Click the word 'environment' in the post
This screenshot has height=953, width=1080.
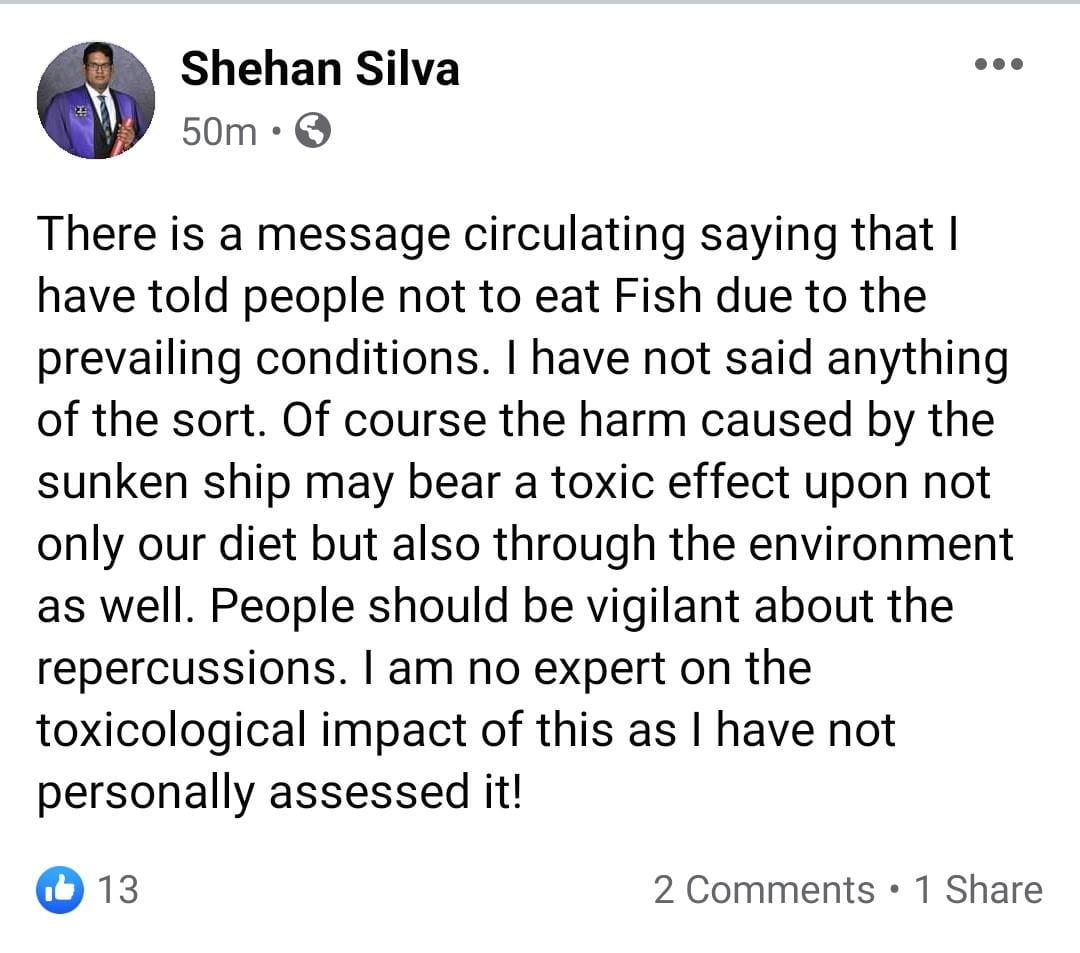point(881,544)
